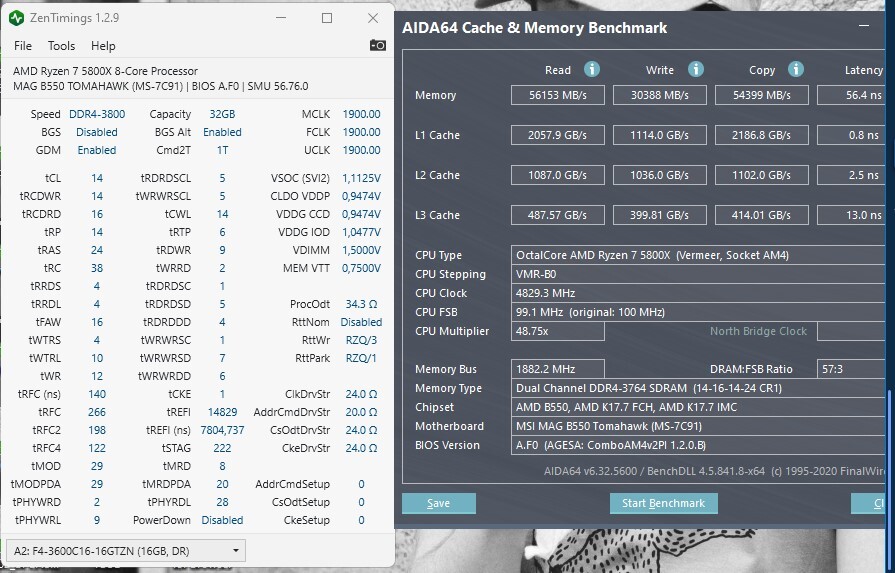Click the ProcOdt value 34.3 Ω
This screenshot has height=573, width=895.
click(361, 304)
